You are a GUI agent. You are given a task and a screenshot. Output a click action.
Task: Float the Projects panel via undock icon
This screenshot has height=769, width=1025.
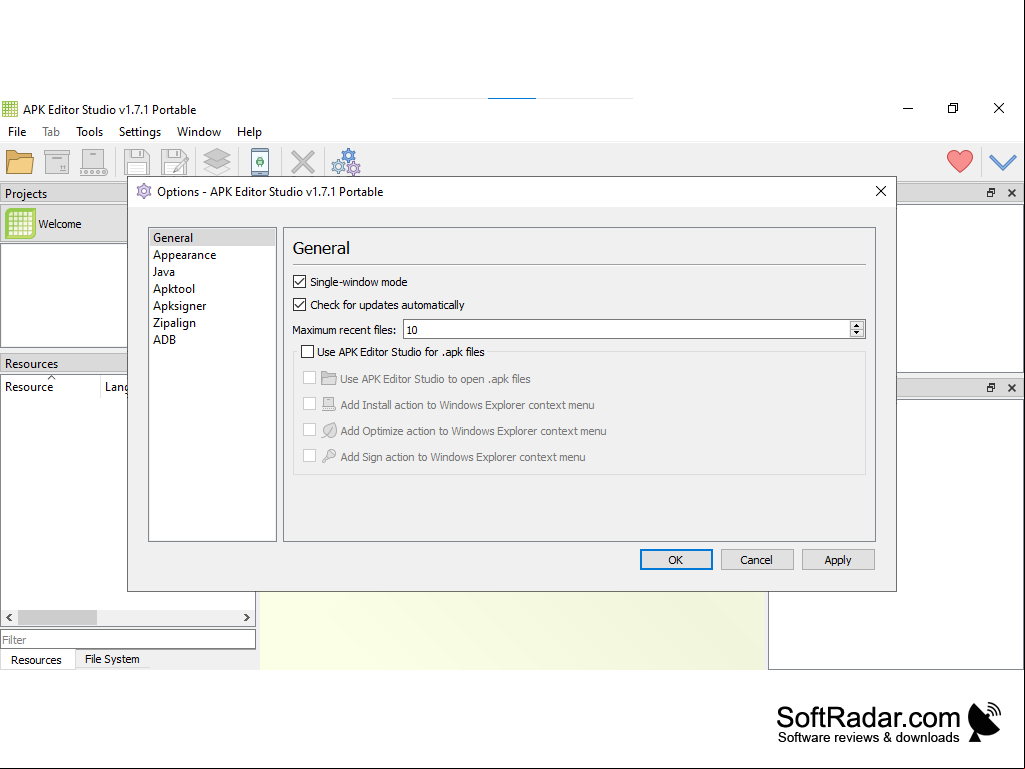click(991, 193)
